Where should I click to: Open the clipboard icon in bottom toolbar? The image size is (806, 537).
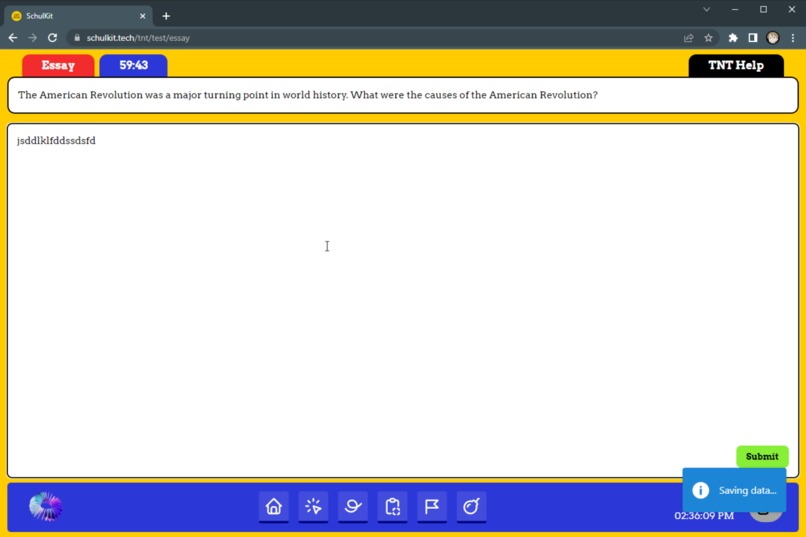tap(392, 506)
